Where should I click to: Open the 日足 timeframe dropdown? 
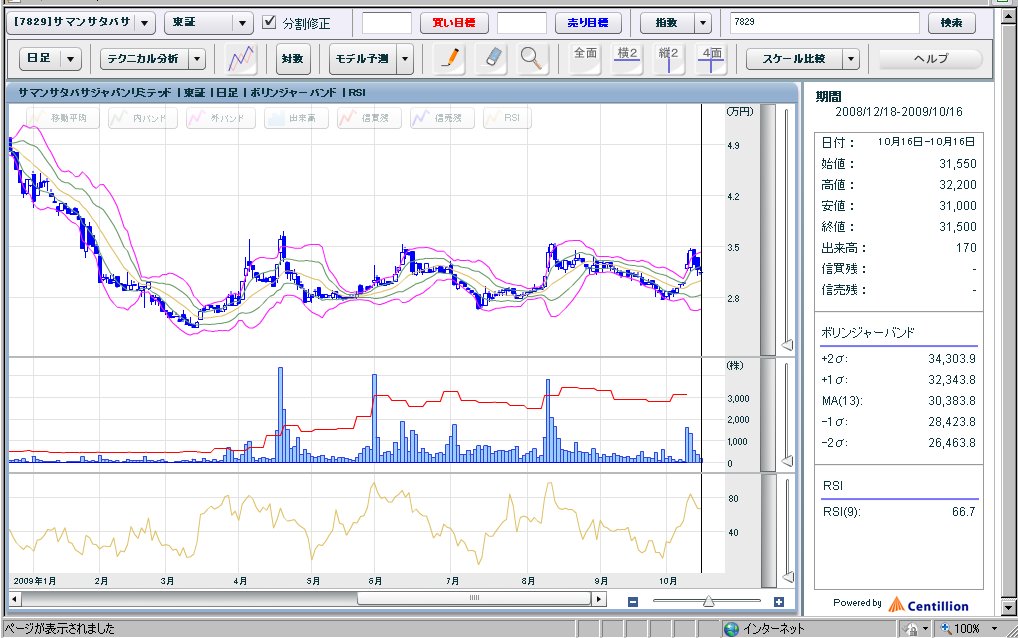71,59
